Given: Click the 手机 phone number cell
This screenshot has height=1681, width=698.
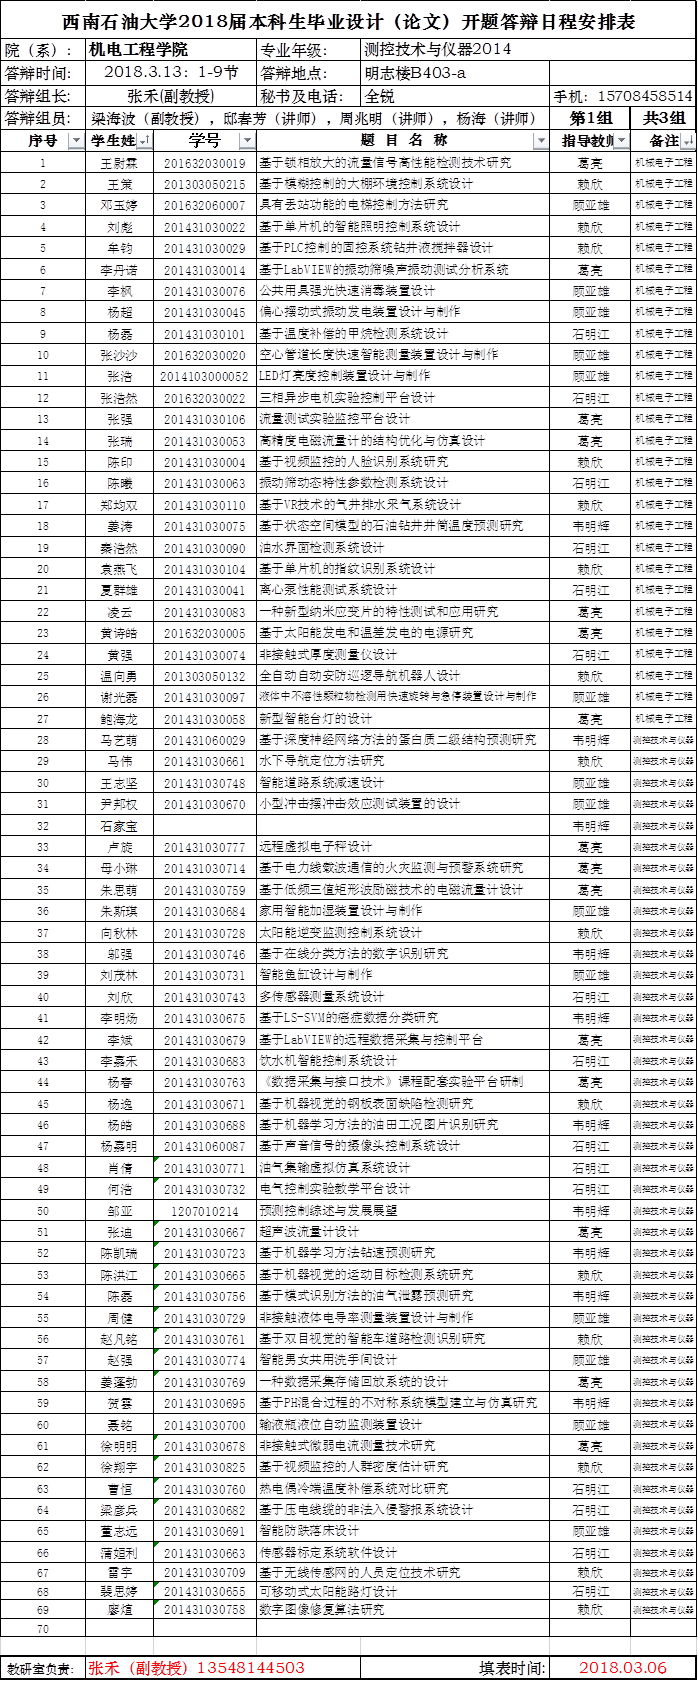Looking at the screenshot, I should [623, 97].
